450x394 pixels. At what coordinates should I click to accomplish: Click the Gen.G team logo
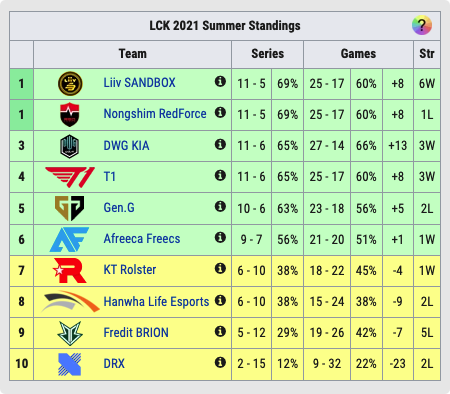70,208
